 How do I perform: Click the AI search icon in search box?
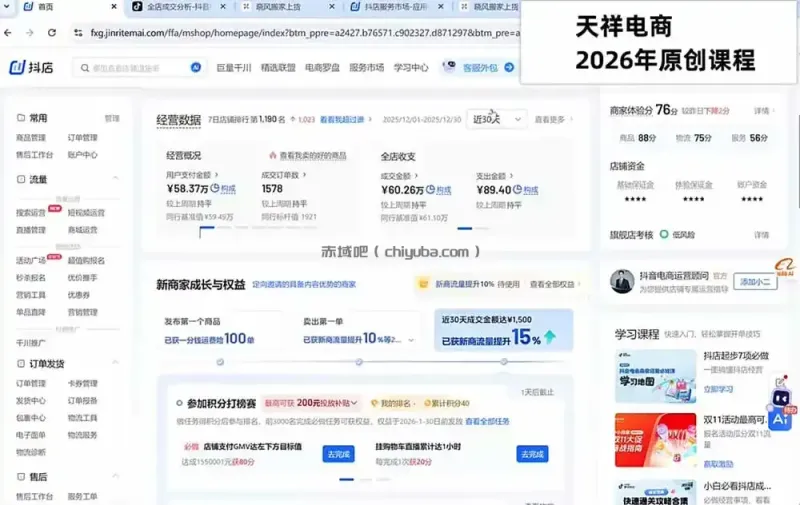click(195, 67)
